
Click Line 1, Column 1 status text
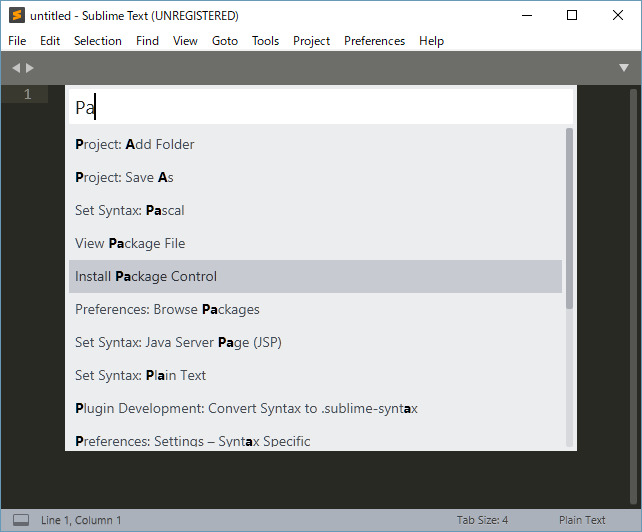pyautogui.click(x=81, y=520)
